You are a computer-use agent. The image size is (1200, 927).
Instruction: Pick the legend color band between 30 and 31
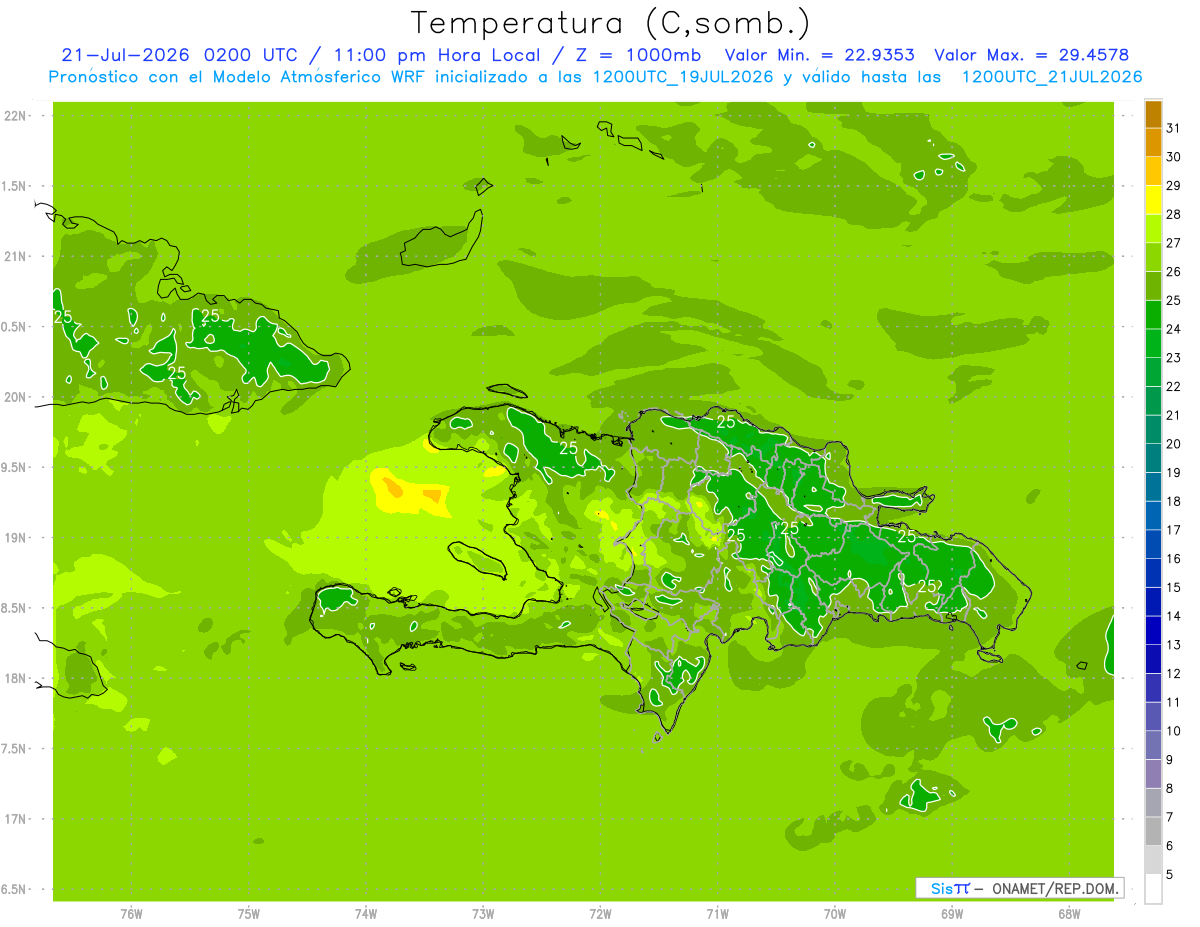pyautogui.click(x=1153, y=143)
